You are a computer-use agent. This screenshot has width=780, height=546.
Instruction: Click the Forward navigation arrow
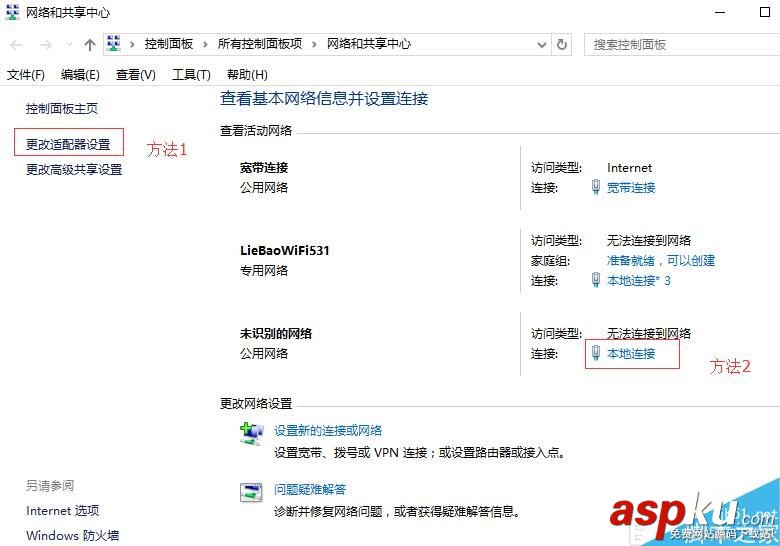(45, 45)
